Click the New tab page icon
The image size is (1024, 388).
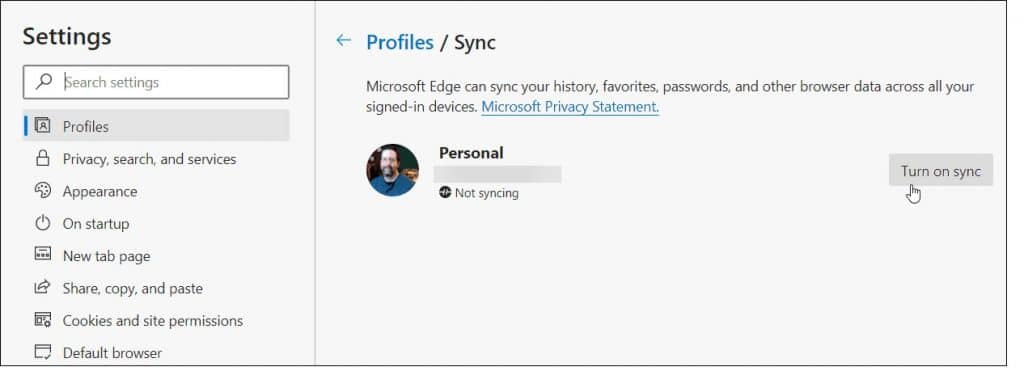[x=42, y=255]
